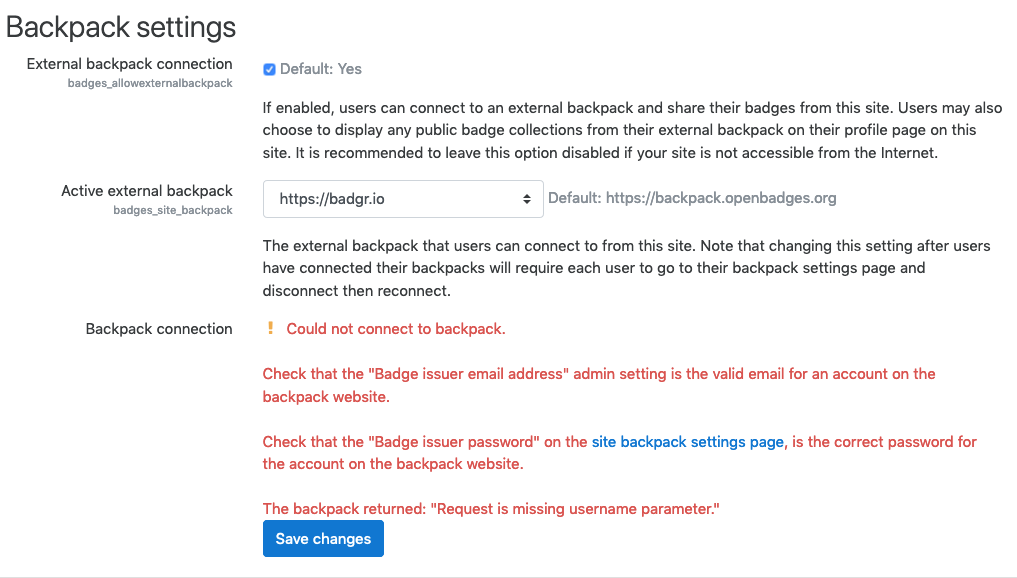The height and width of the screenshot is (578, 1017).
Task: Click the orange exclamation warning icon
Action: pyautogui.click(x=270, y=328)
